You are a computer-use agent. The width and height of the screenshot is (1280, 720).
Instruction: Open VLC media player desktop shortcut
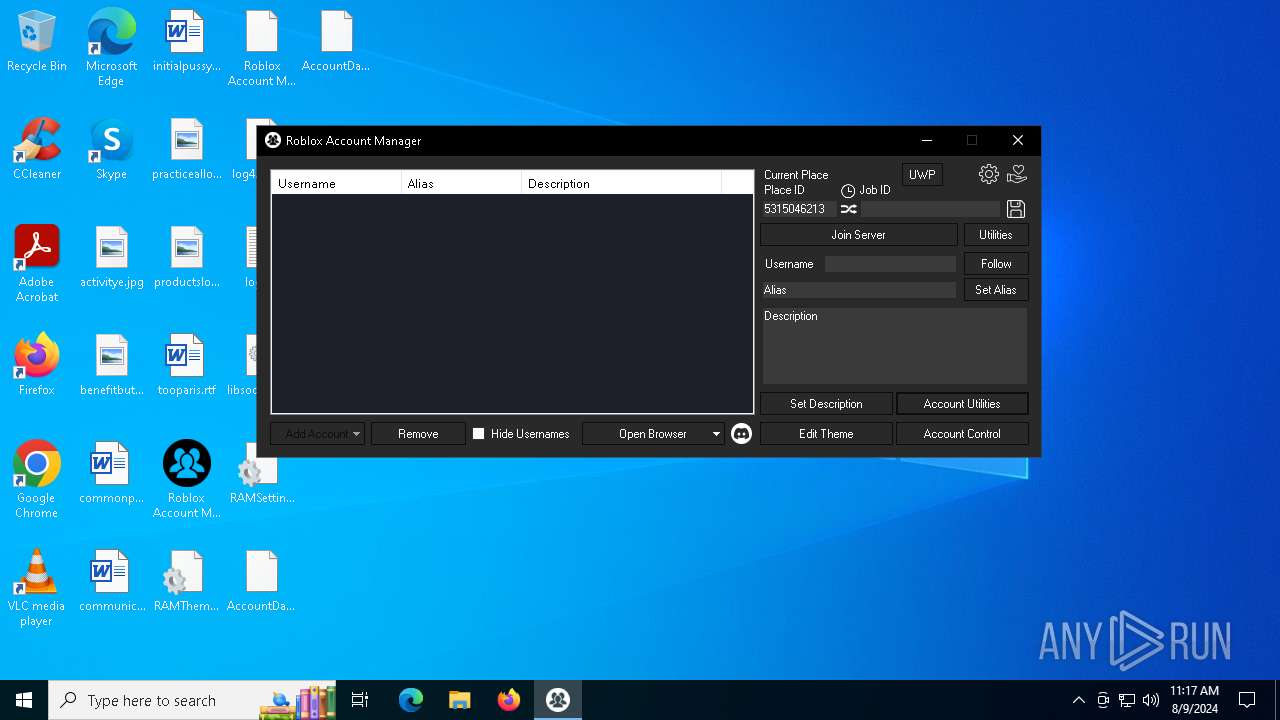[37, 587]
